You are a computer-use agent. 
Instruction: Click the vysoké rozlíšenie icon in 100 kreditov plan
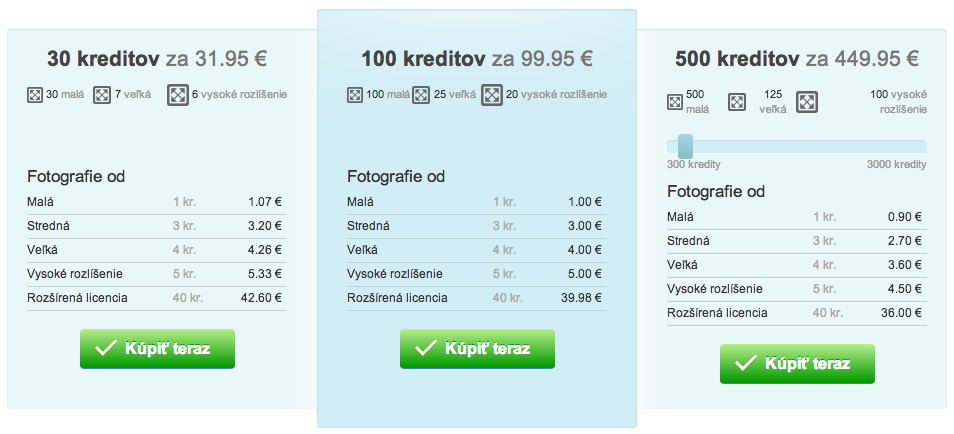(x=492, y=95)
